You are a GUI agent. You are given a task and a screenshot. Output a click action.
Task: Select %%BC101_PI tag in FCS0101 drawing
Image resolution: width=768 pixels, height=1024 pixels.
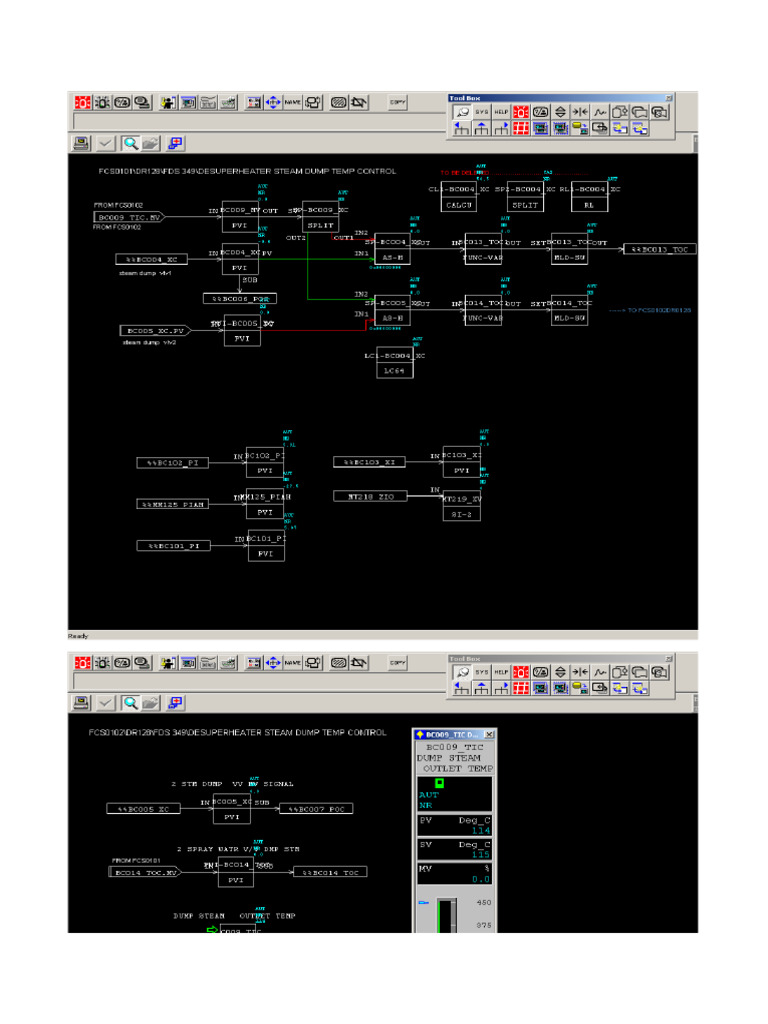[x=174, y=545]
